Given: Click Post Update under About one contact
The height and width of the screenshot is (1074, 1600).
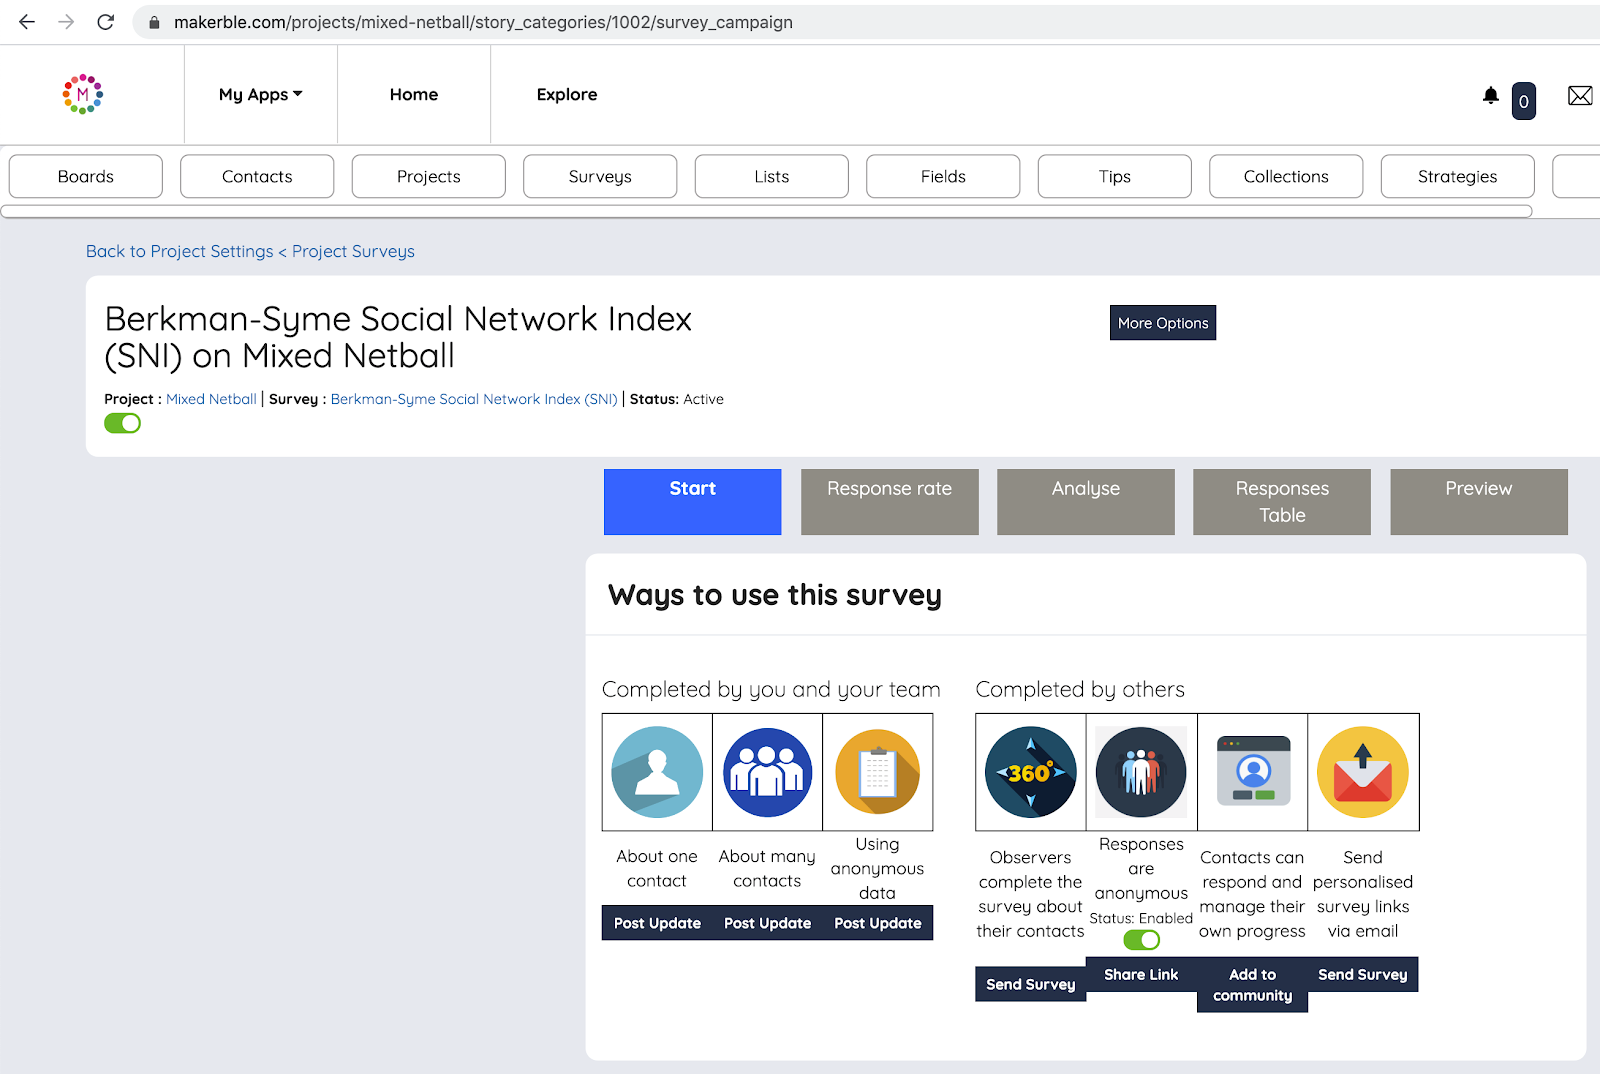Looking at the screenshot, I should 657,923.
